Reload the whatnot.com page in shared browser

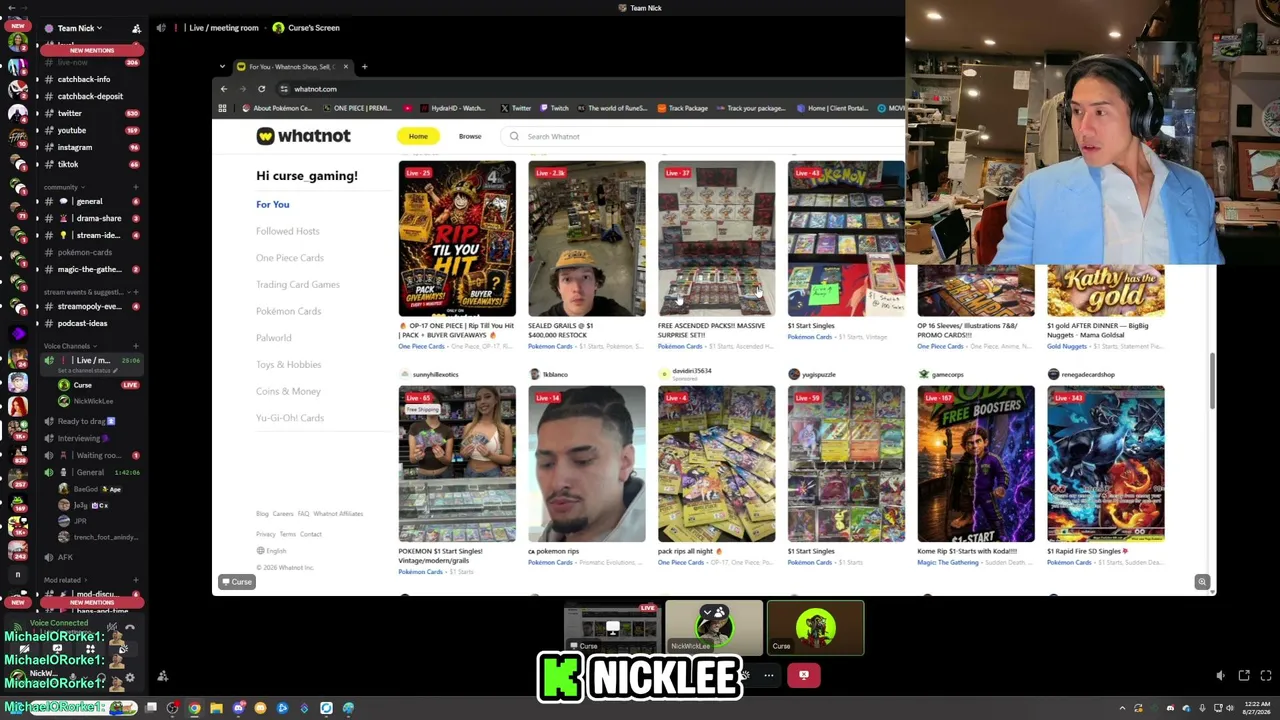click(x=261, y=89)
